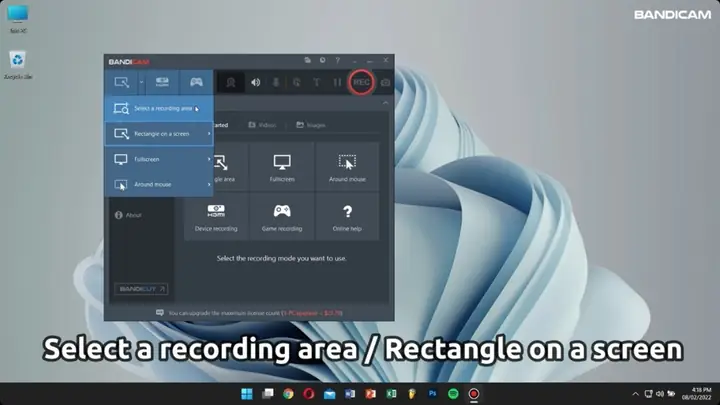
Task: Choose Fullscreen in the dropdown menu
Action: point(159,159)
